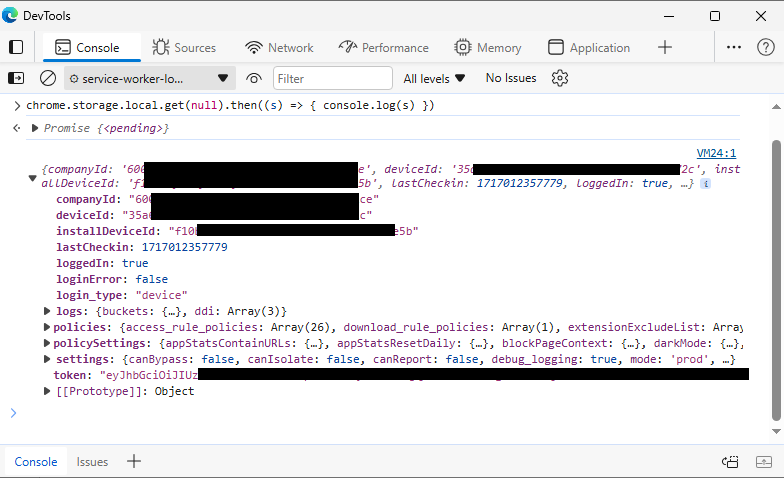The height and width of the screenshot is (478, 784).
Task: Open the Issues drawer tab
Action: (x=92, y=462)
